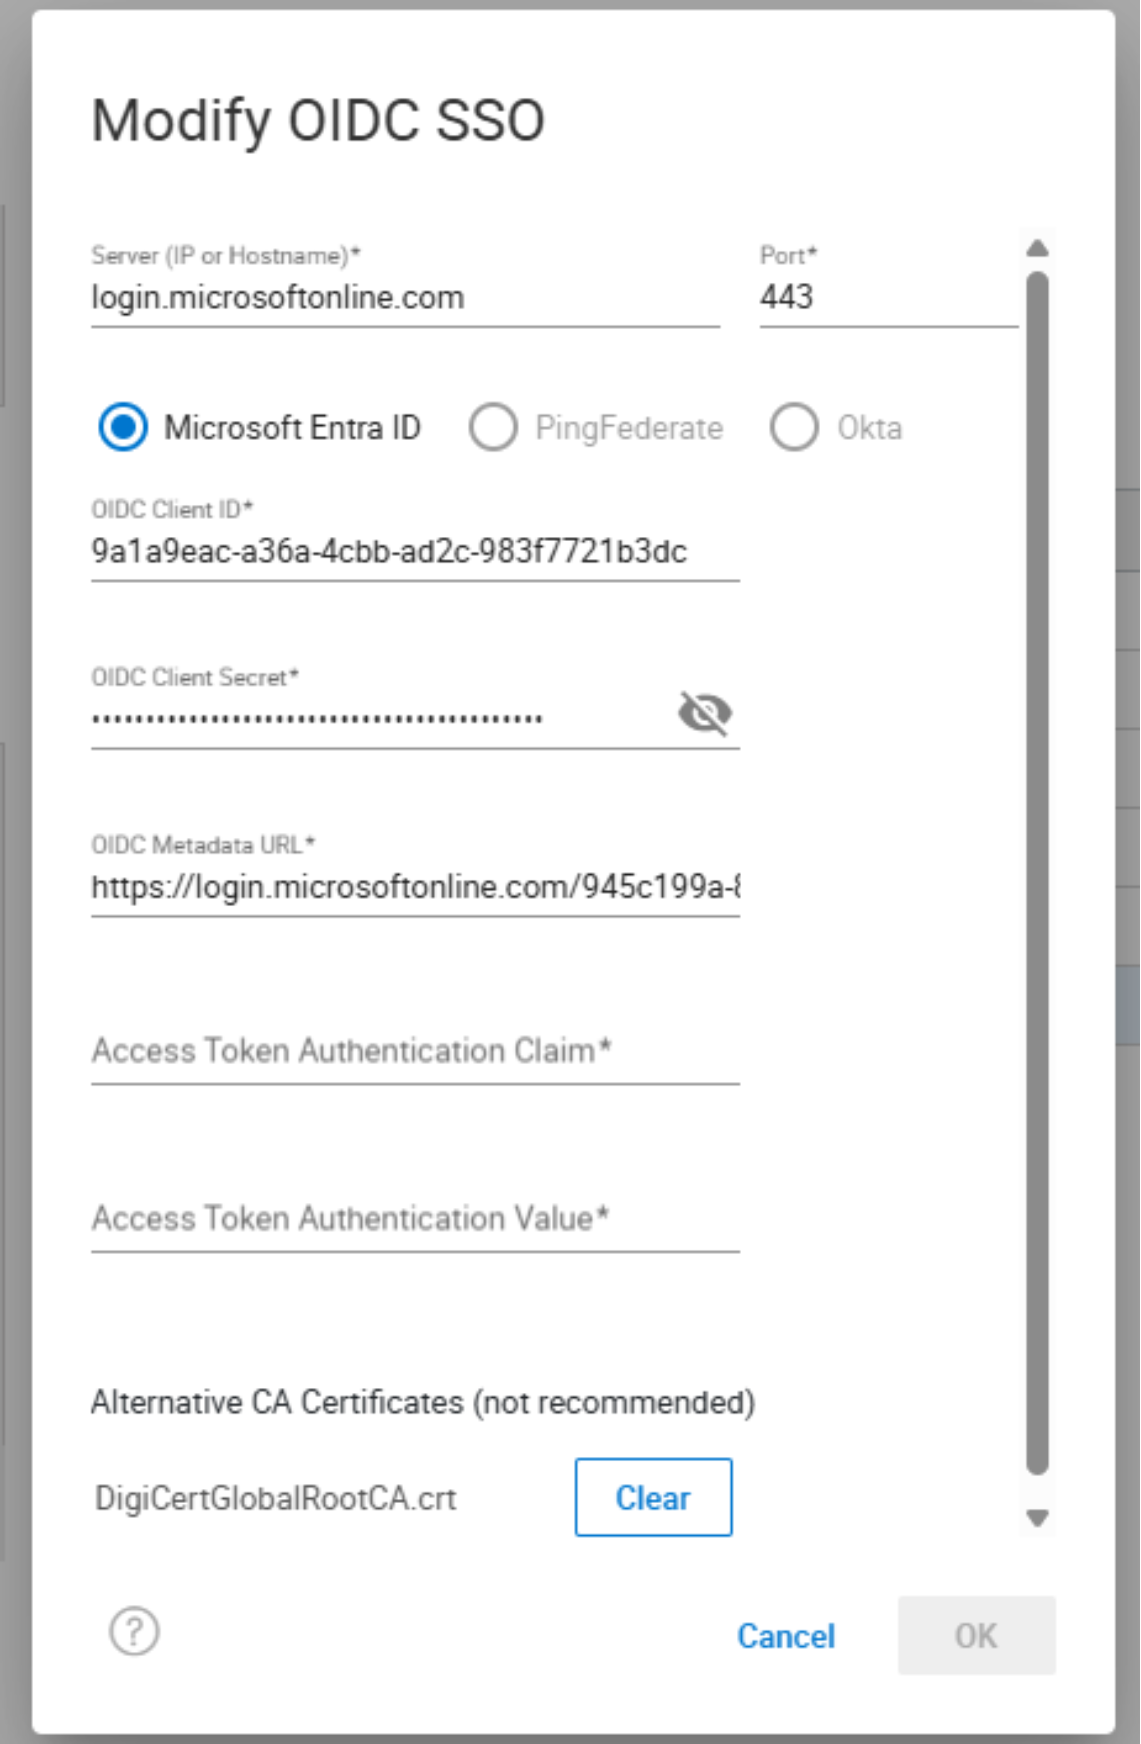This screenshot has width=1141, height=1744.
Task: Click the Modify OIDC SSO title
Action: click(x=318, y=121)
